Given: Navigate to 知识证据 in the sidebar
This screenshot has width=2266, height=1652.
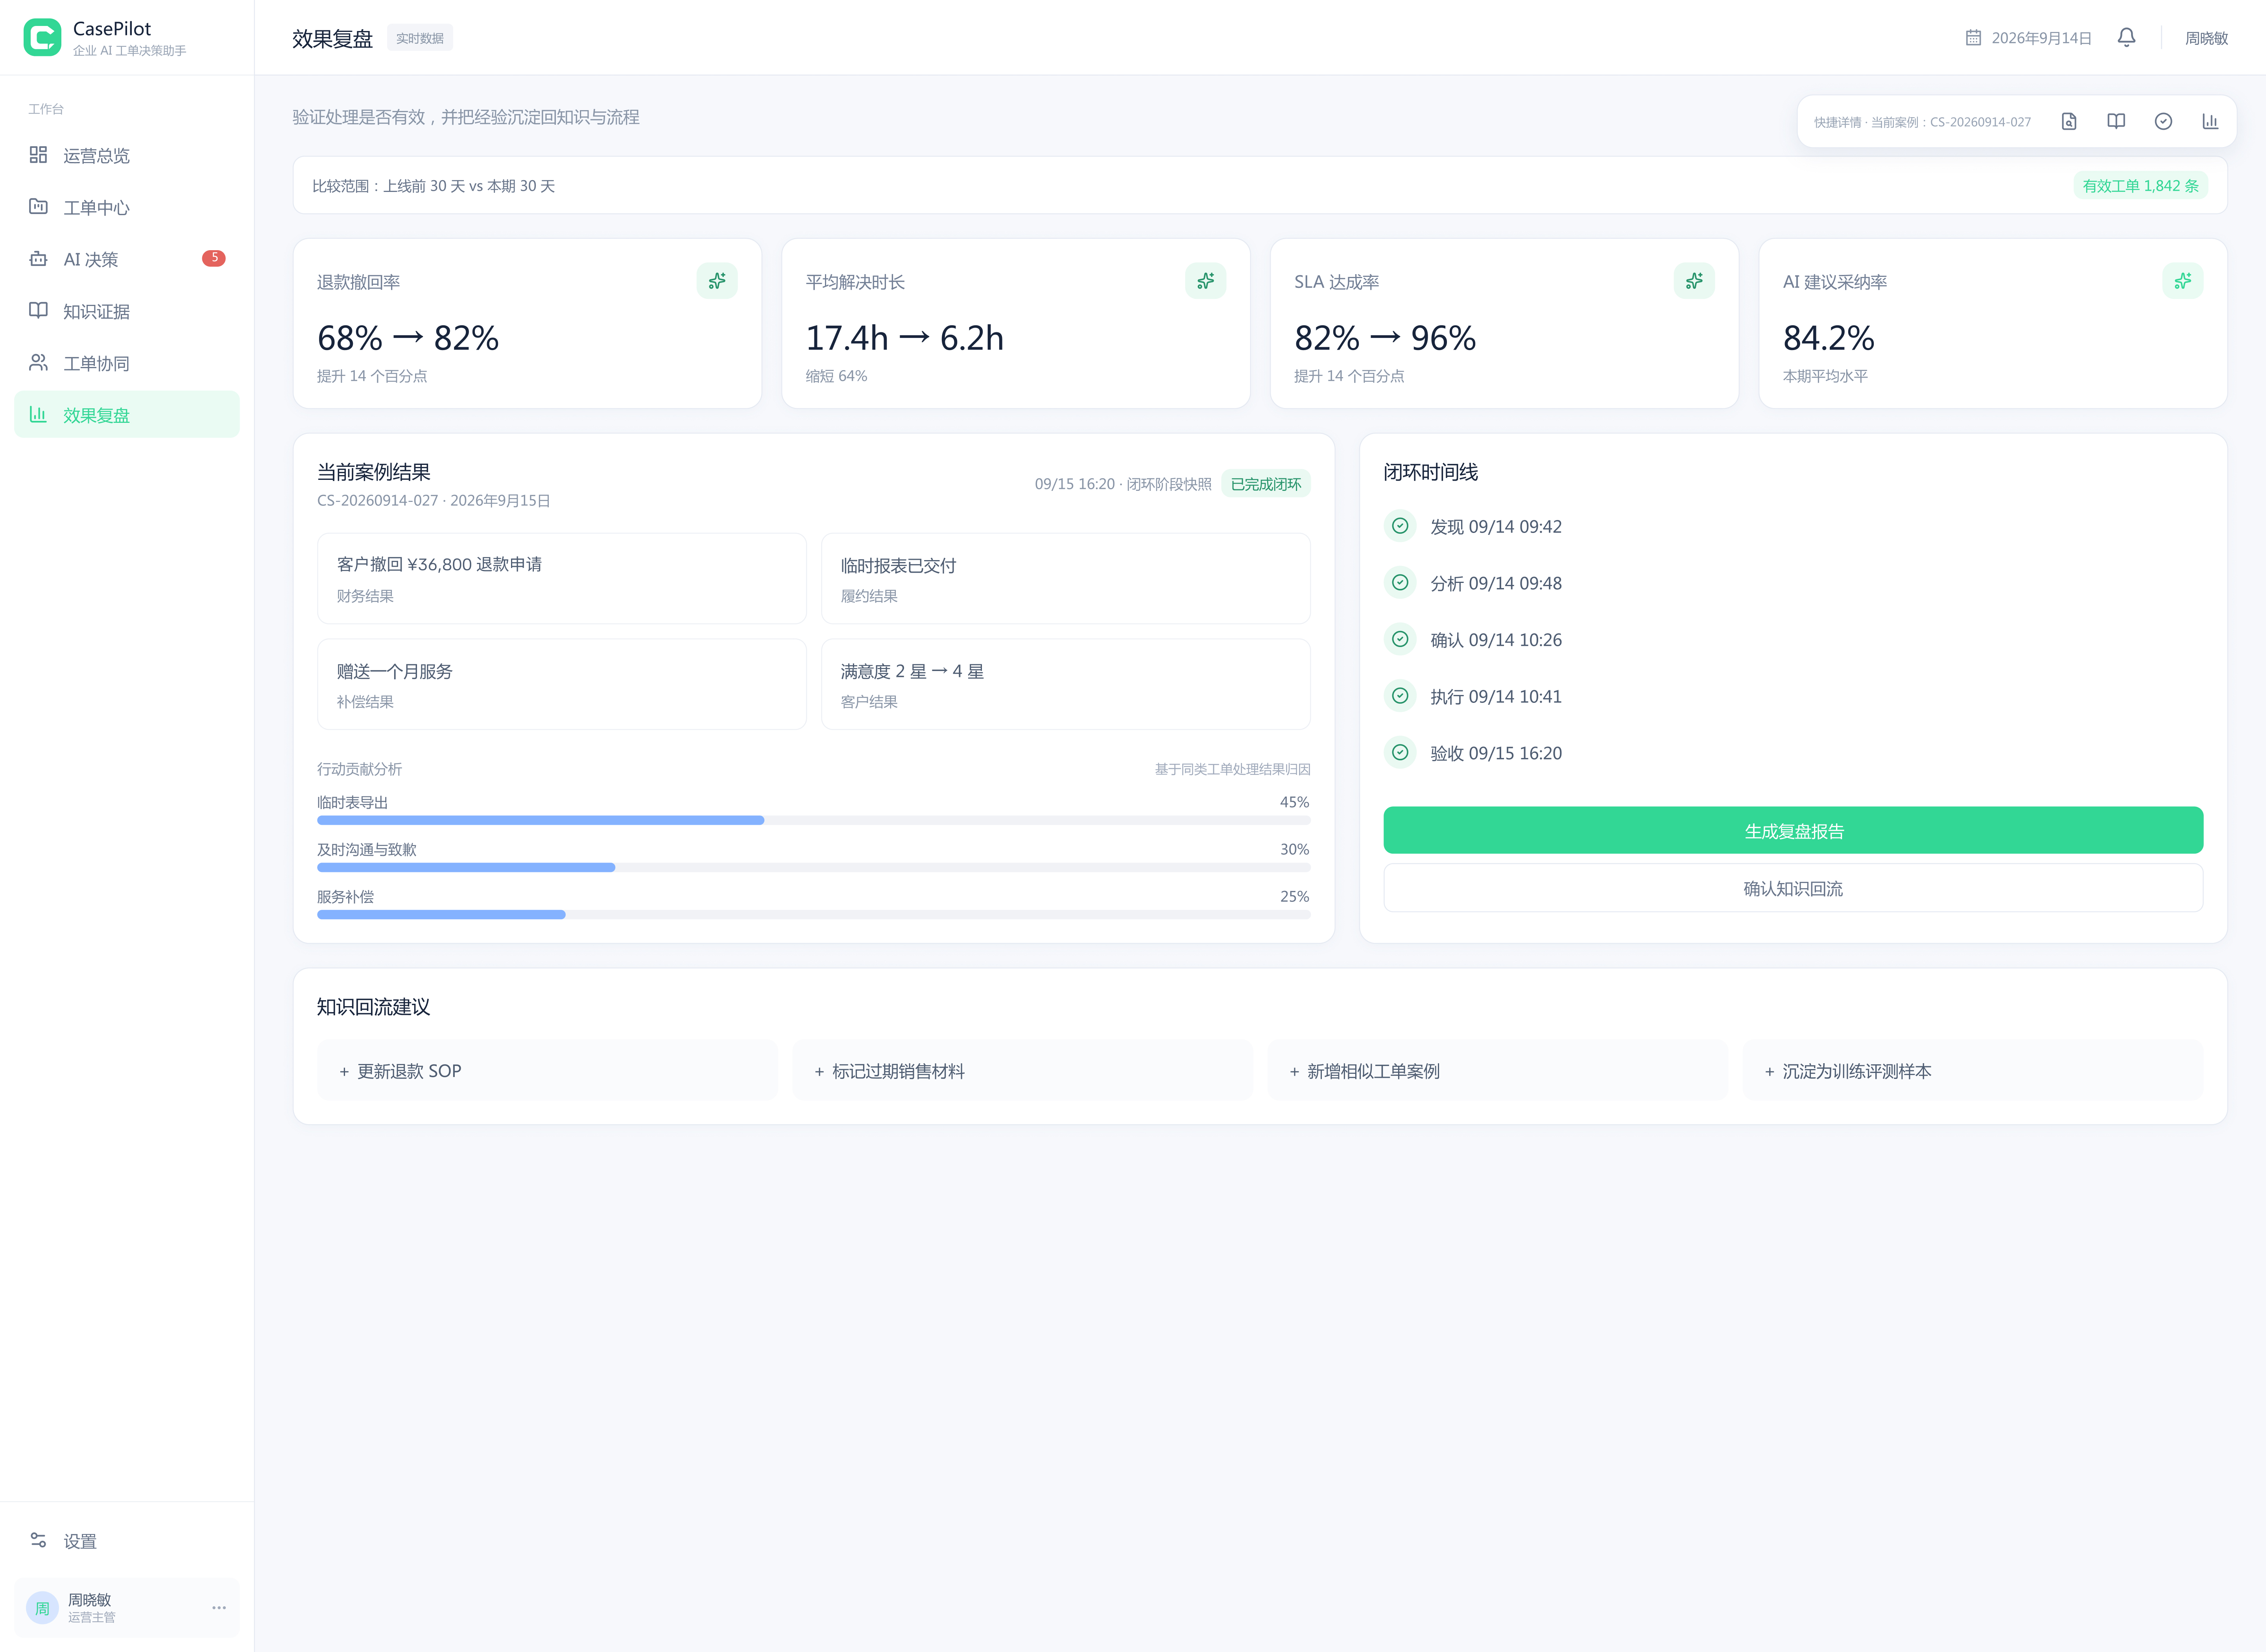Looking at the screenshot, I should (x=127, y=311).
